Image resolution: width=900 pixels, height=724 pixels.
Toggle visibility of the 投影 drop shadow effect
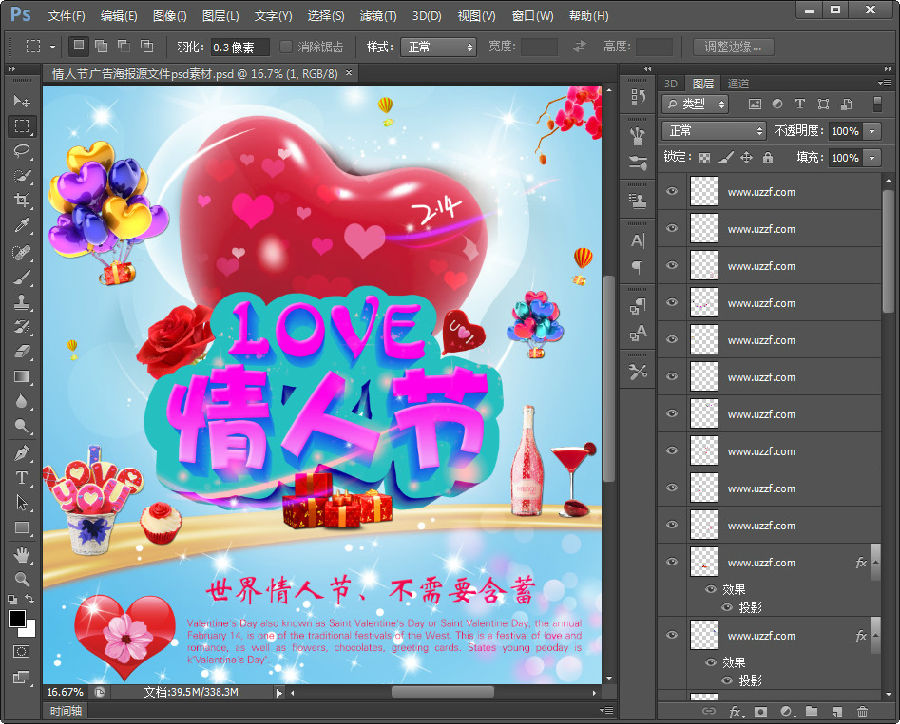tap(726, 607)
